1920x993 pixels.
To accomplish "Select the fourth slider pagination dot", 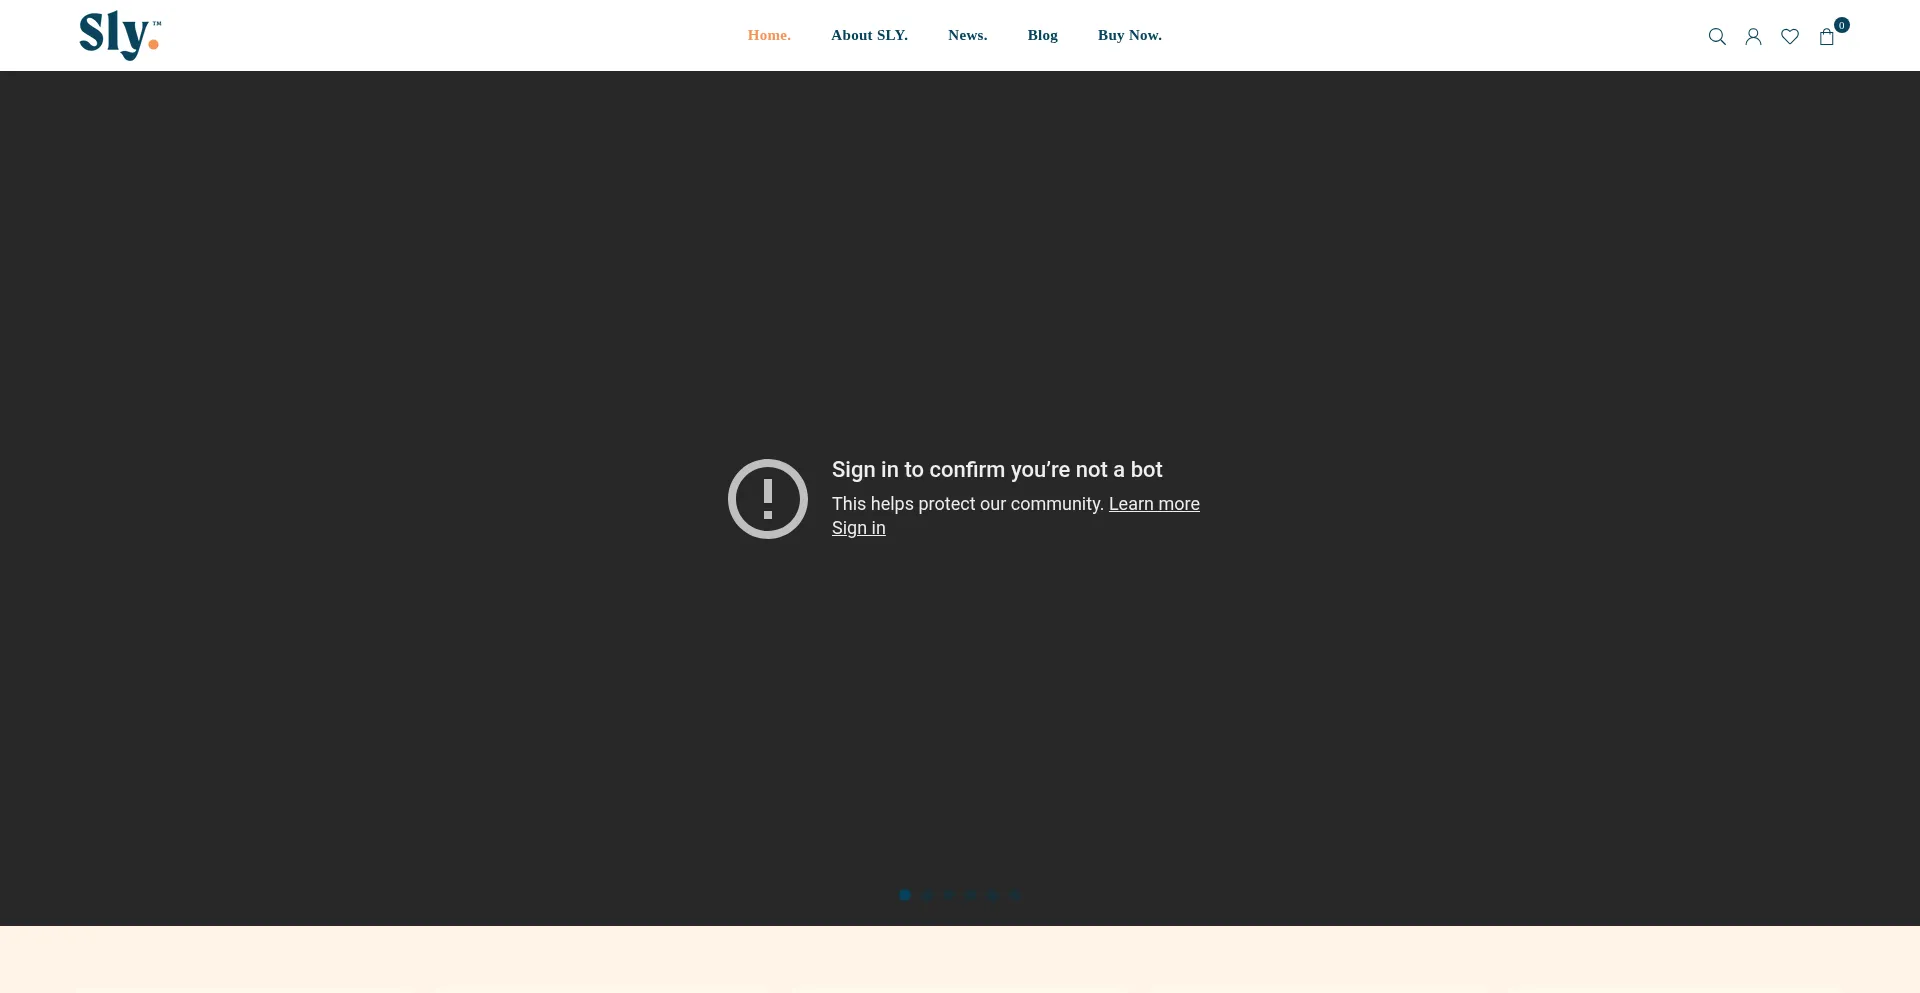I will point(971,895).
